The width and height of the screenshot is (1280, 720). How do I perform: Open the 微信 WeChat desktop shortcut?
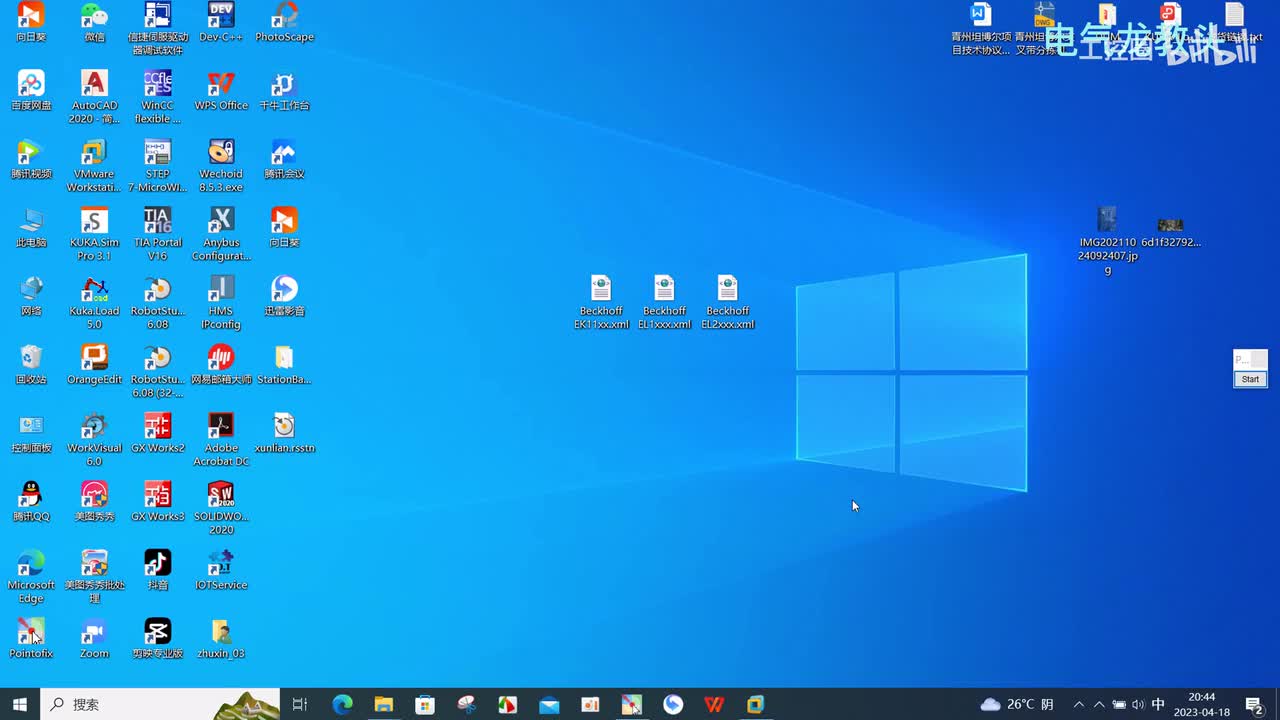tap(94, 22)
